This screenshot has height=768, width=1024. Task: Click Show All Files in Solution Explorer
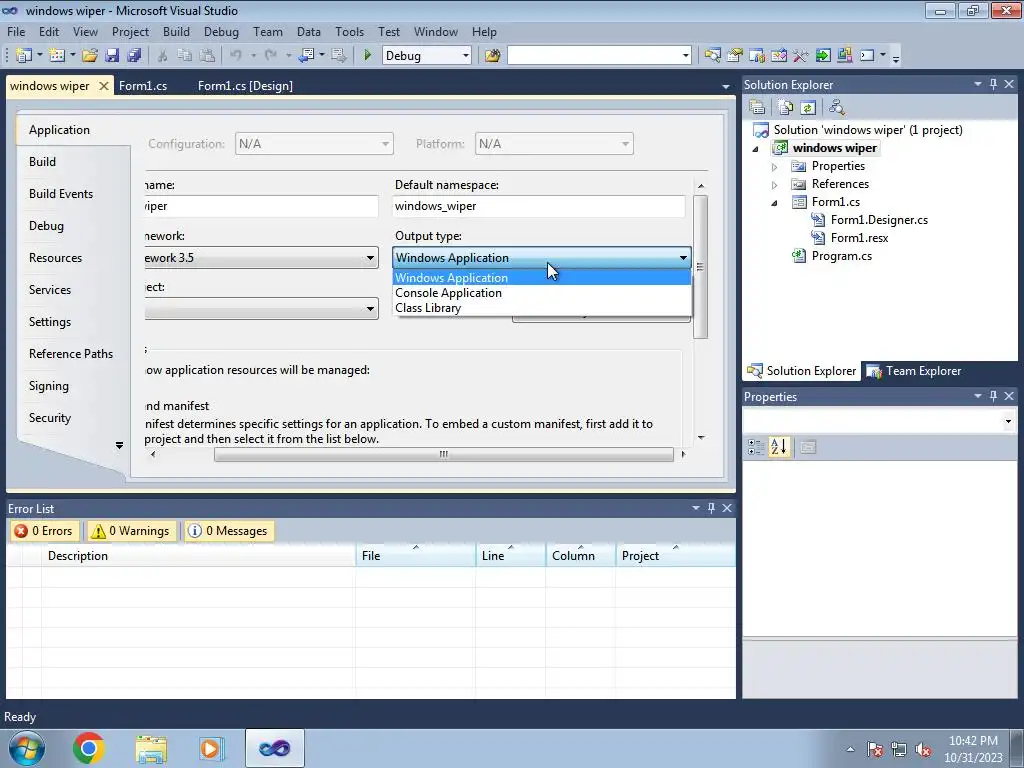(786, 108)
